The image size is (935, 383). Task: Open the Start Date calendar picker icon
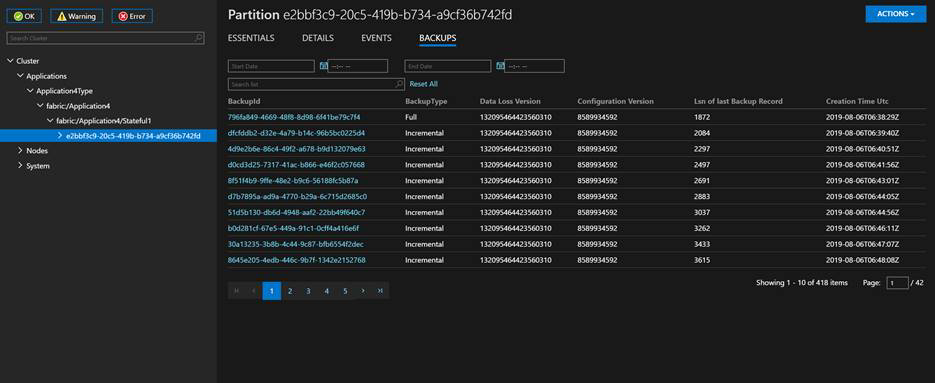pyautogui.click(x=324, y=66)
